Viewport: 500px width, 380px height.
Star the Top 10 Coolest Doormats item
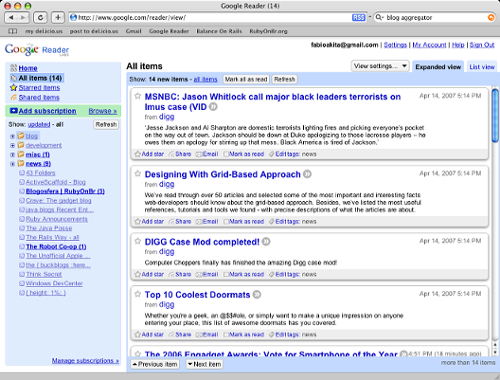point(138,294)
